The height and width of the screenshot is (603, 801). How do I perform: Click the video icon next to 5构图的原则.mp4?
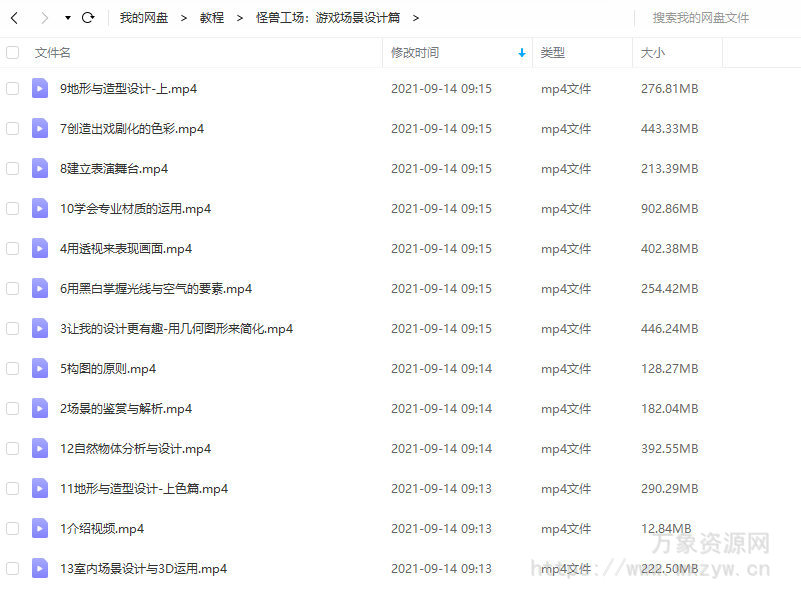[x=40, y=368]
